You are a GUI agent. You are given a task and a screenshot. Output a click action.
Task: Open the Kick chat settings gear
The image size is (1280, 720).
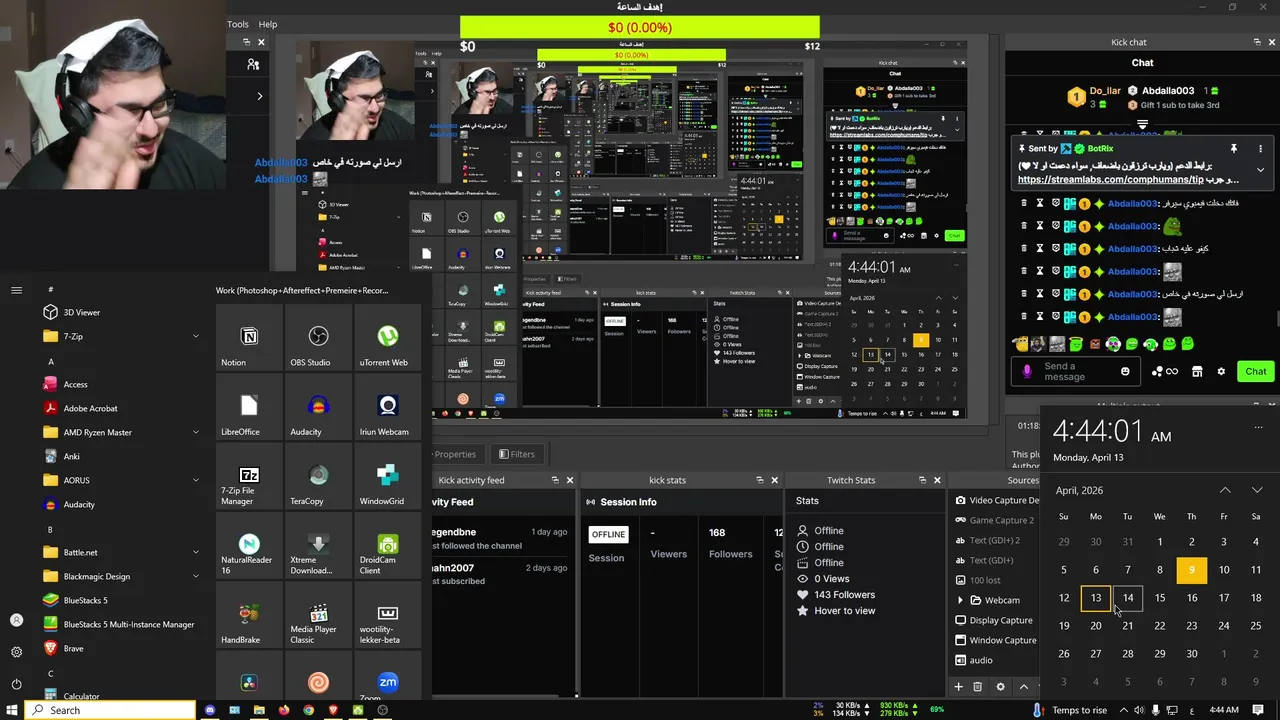pyautogui.click(x=1221, y=371)
